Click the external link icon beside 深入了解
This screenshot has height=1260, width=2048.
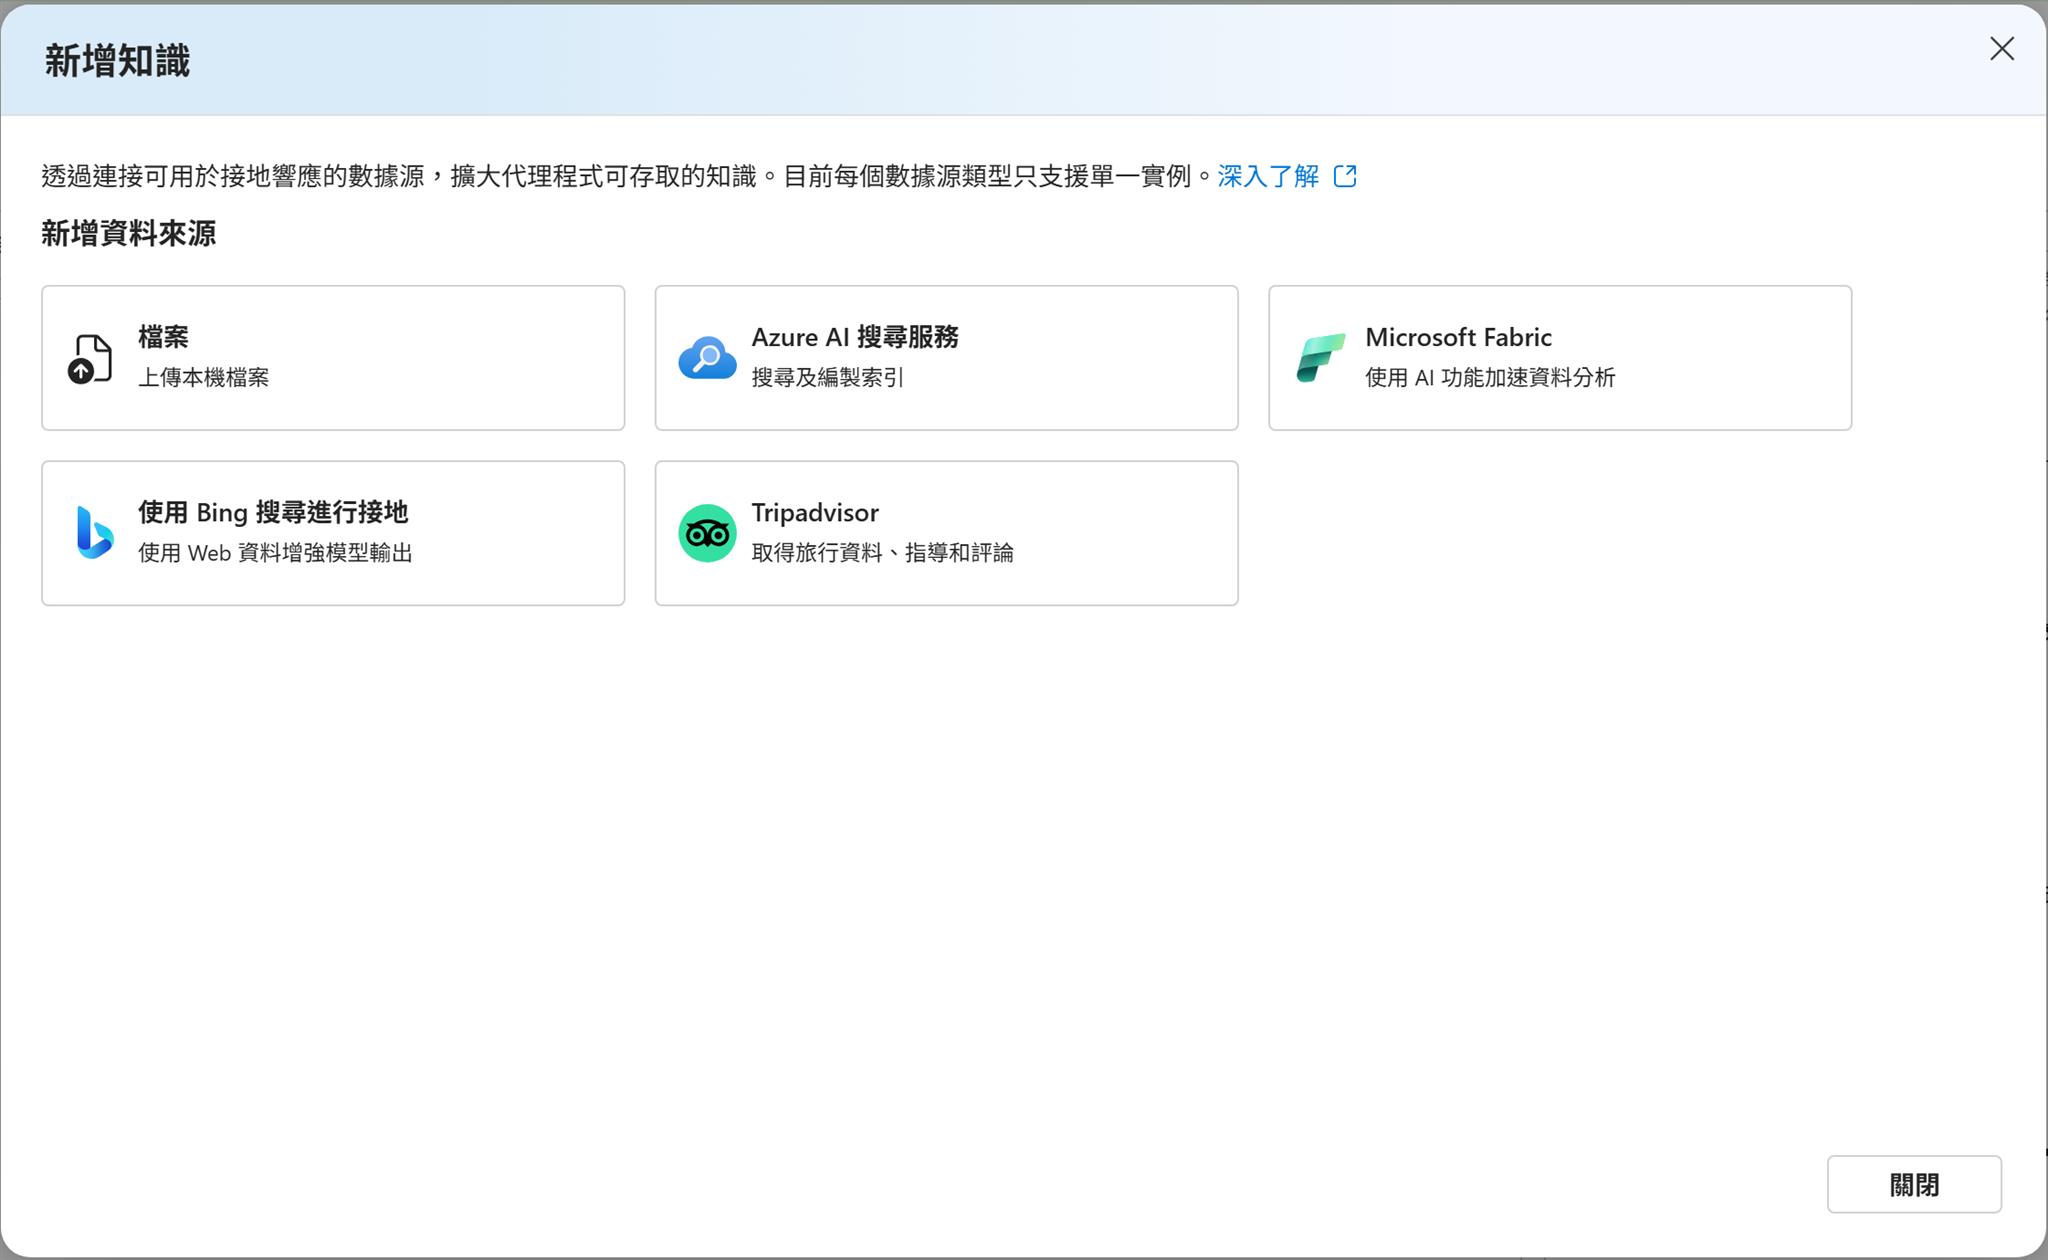1345,176
